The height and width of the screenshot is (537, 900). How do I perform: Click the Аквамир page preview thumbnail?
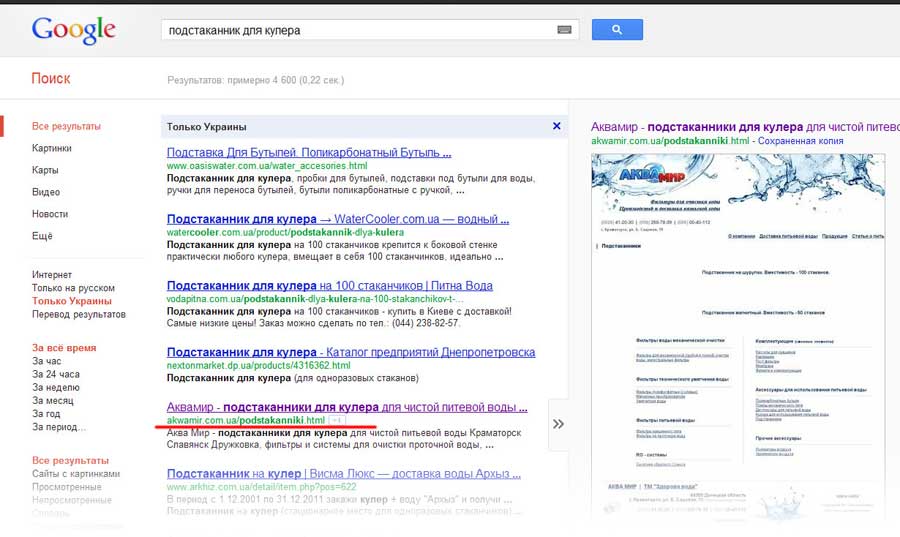(x=738, y=338)
